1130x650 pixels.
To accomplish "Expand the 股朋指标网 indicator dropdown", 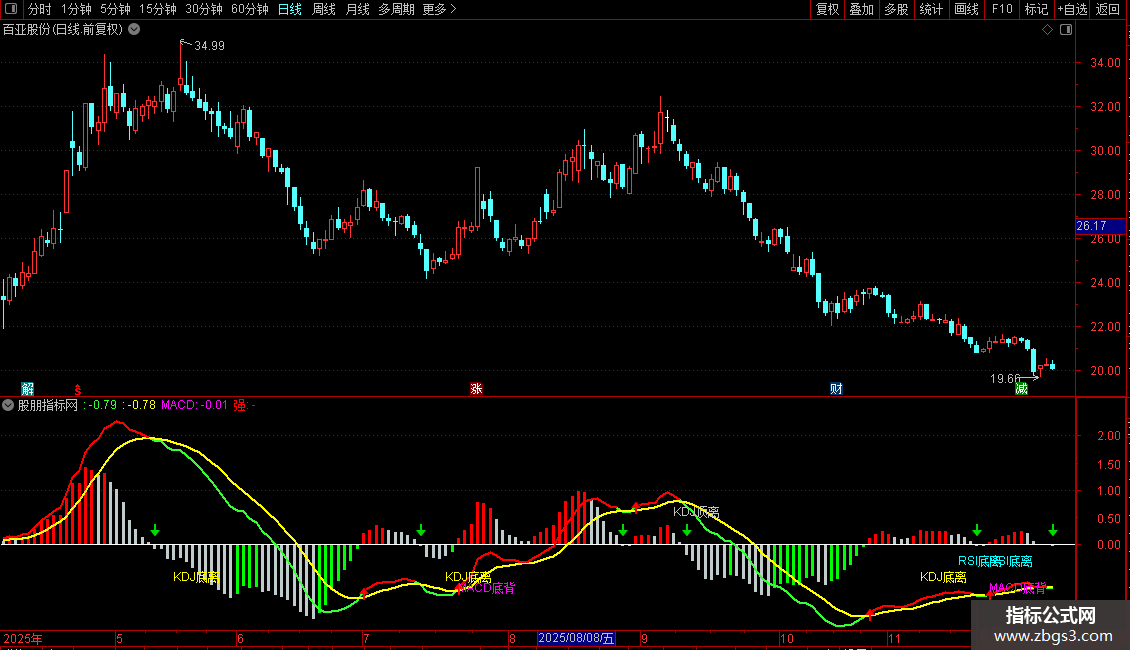I will pos(8,405).
